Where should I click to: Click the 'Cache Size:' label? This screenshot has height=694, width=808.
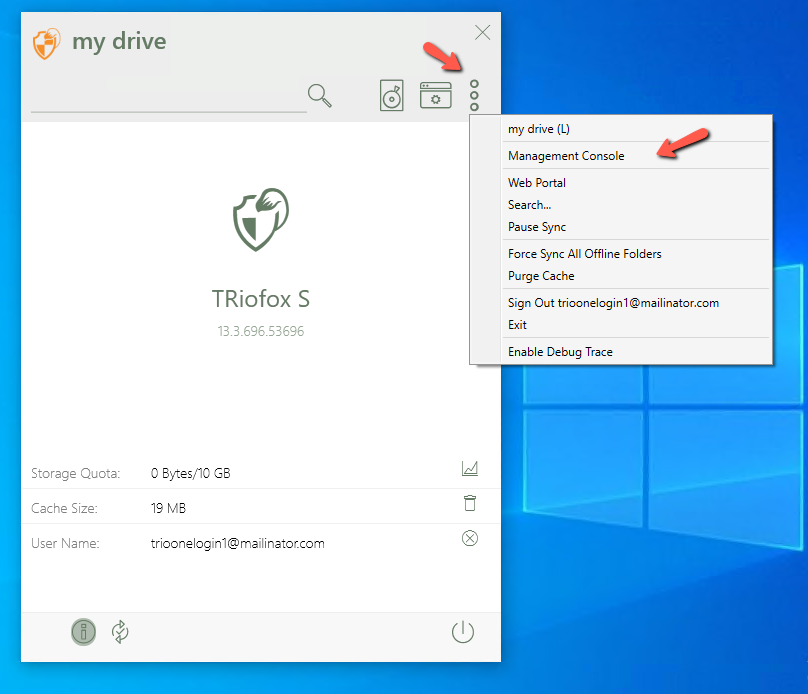[64, 509]
